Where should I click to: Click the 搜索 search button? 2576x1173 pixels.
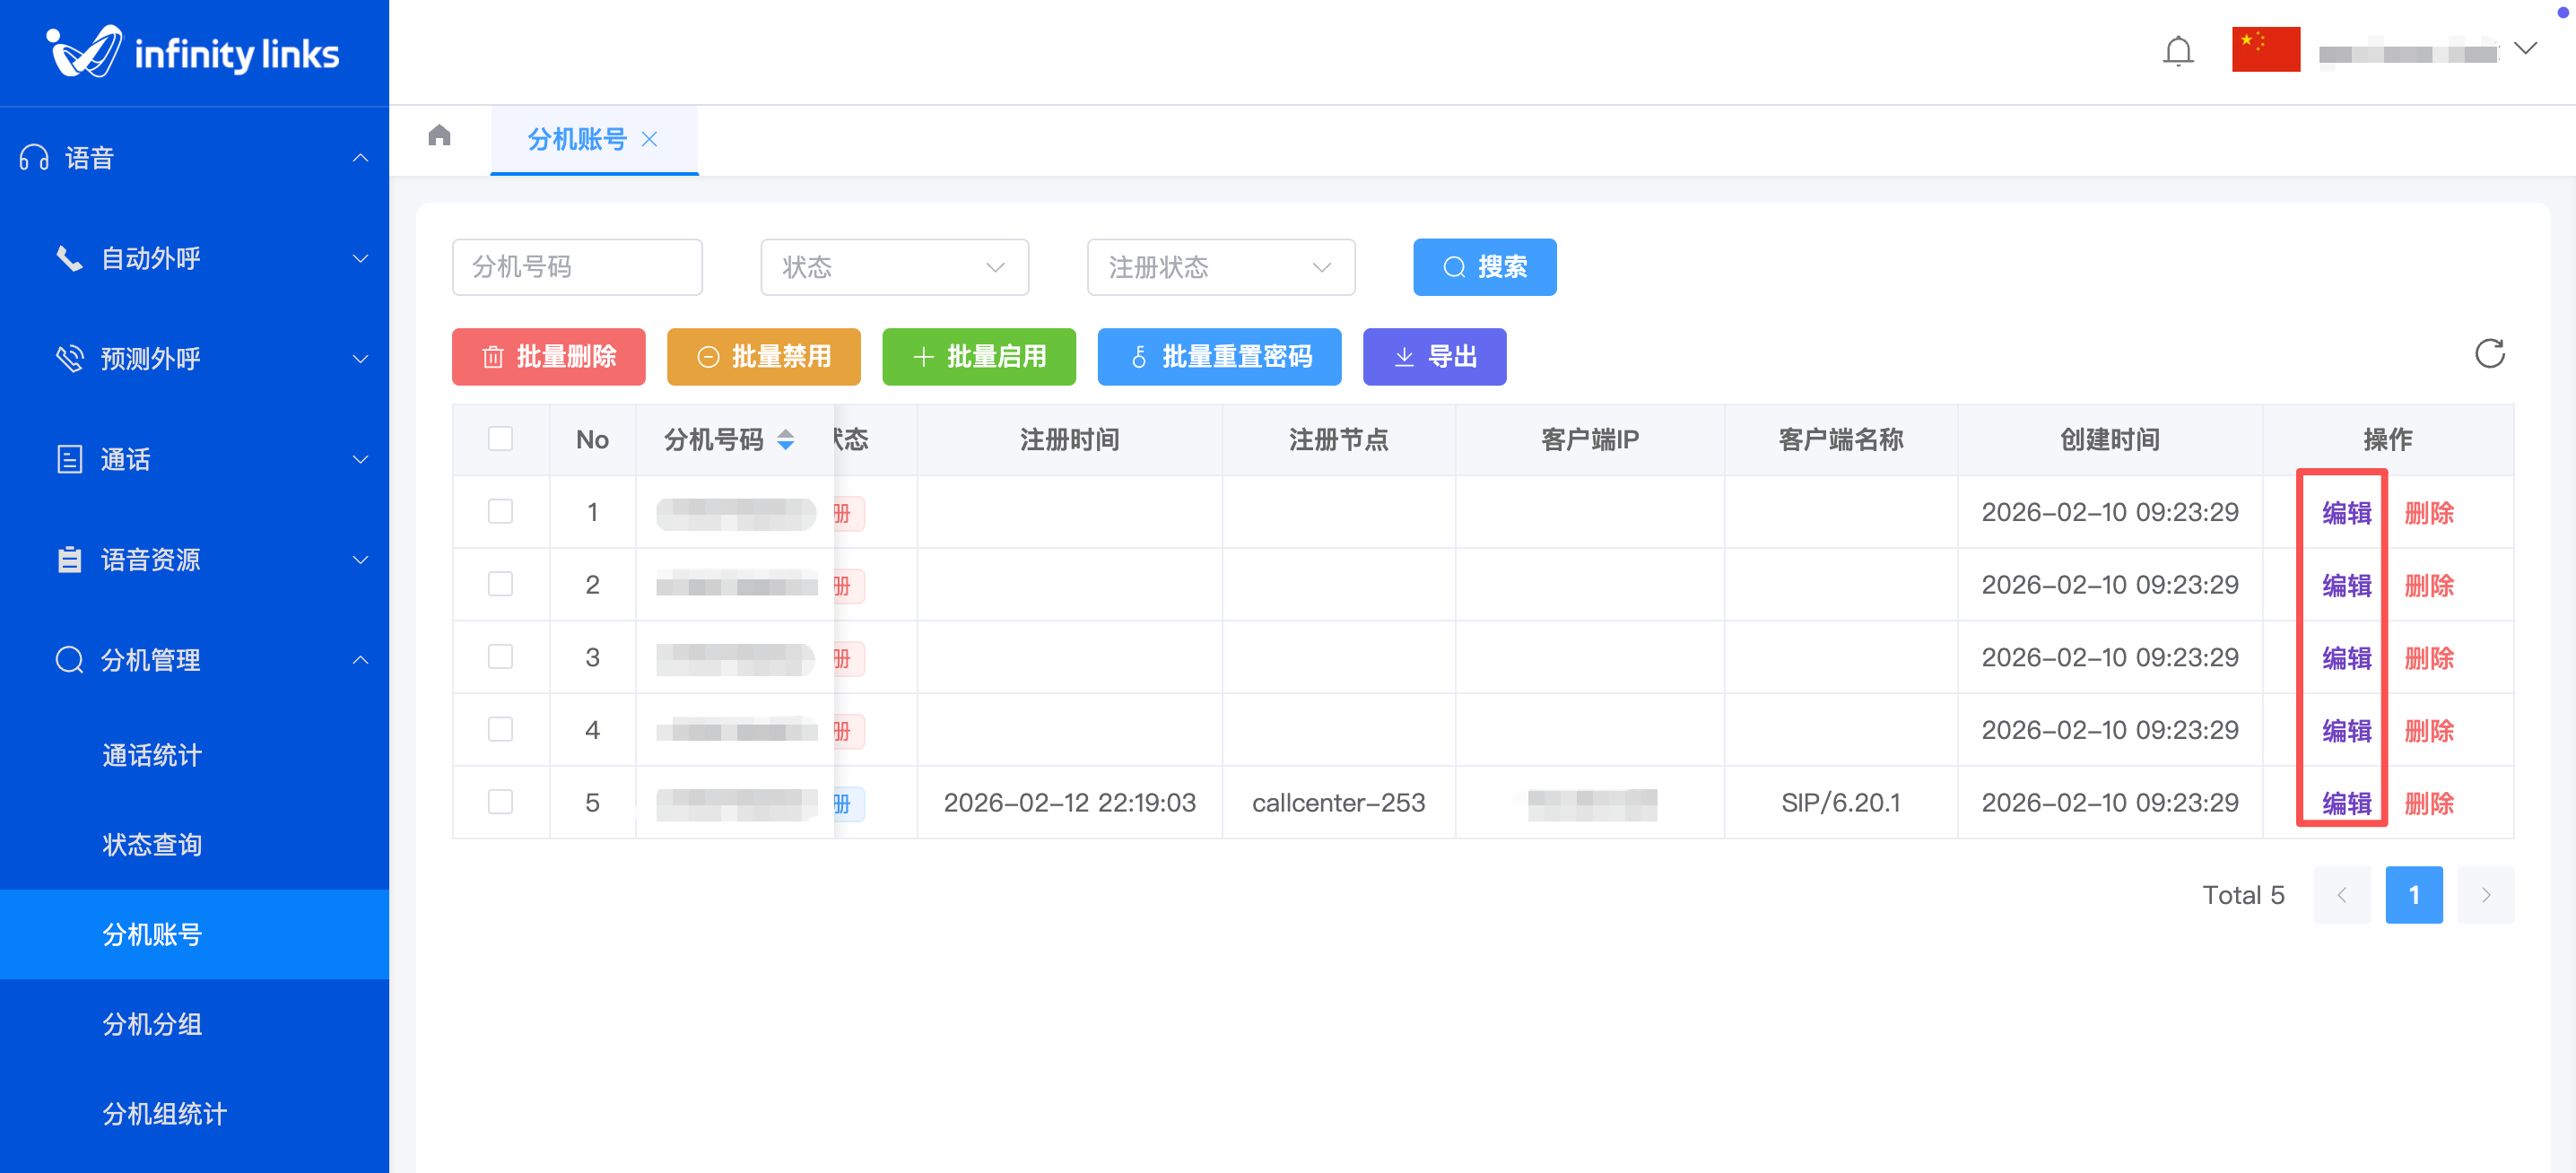point(1484,267)
